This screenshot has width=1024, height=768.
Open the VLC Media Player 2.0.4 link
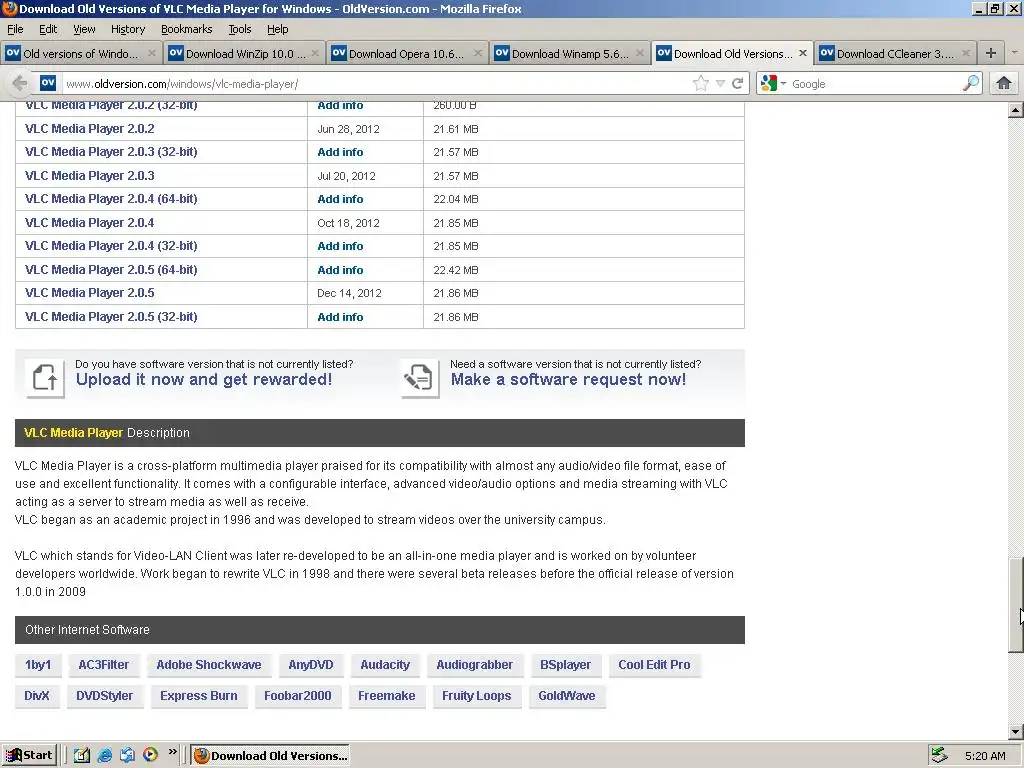pos(89,223)
